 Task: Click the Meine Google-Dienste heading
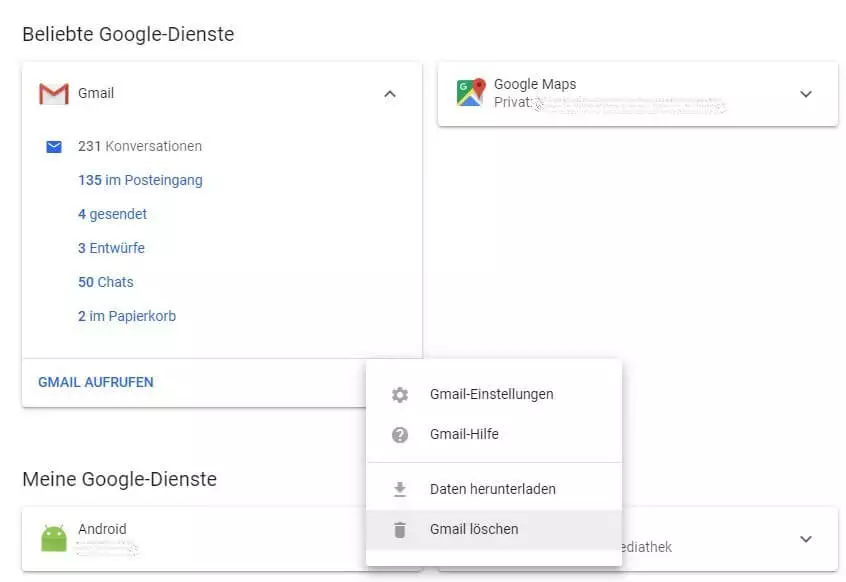click(x=120, y=479)
